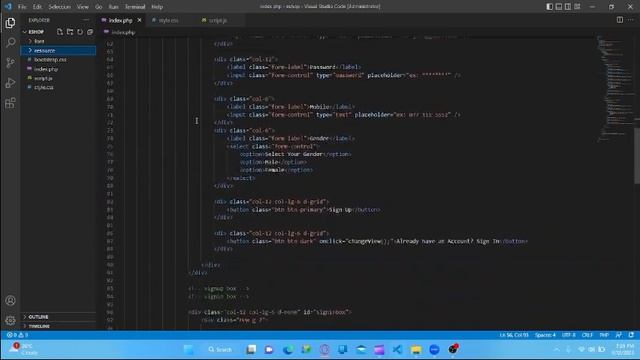Close the index.php tab
This screenshot has height=360, width=640.
pos(140,20)
